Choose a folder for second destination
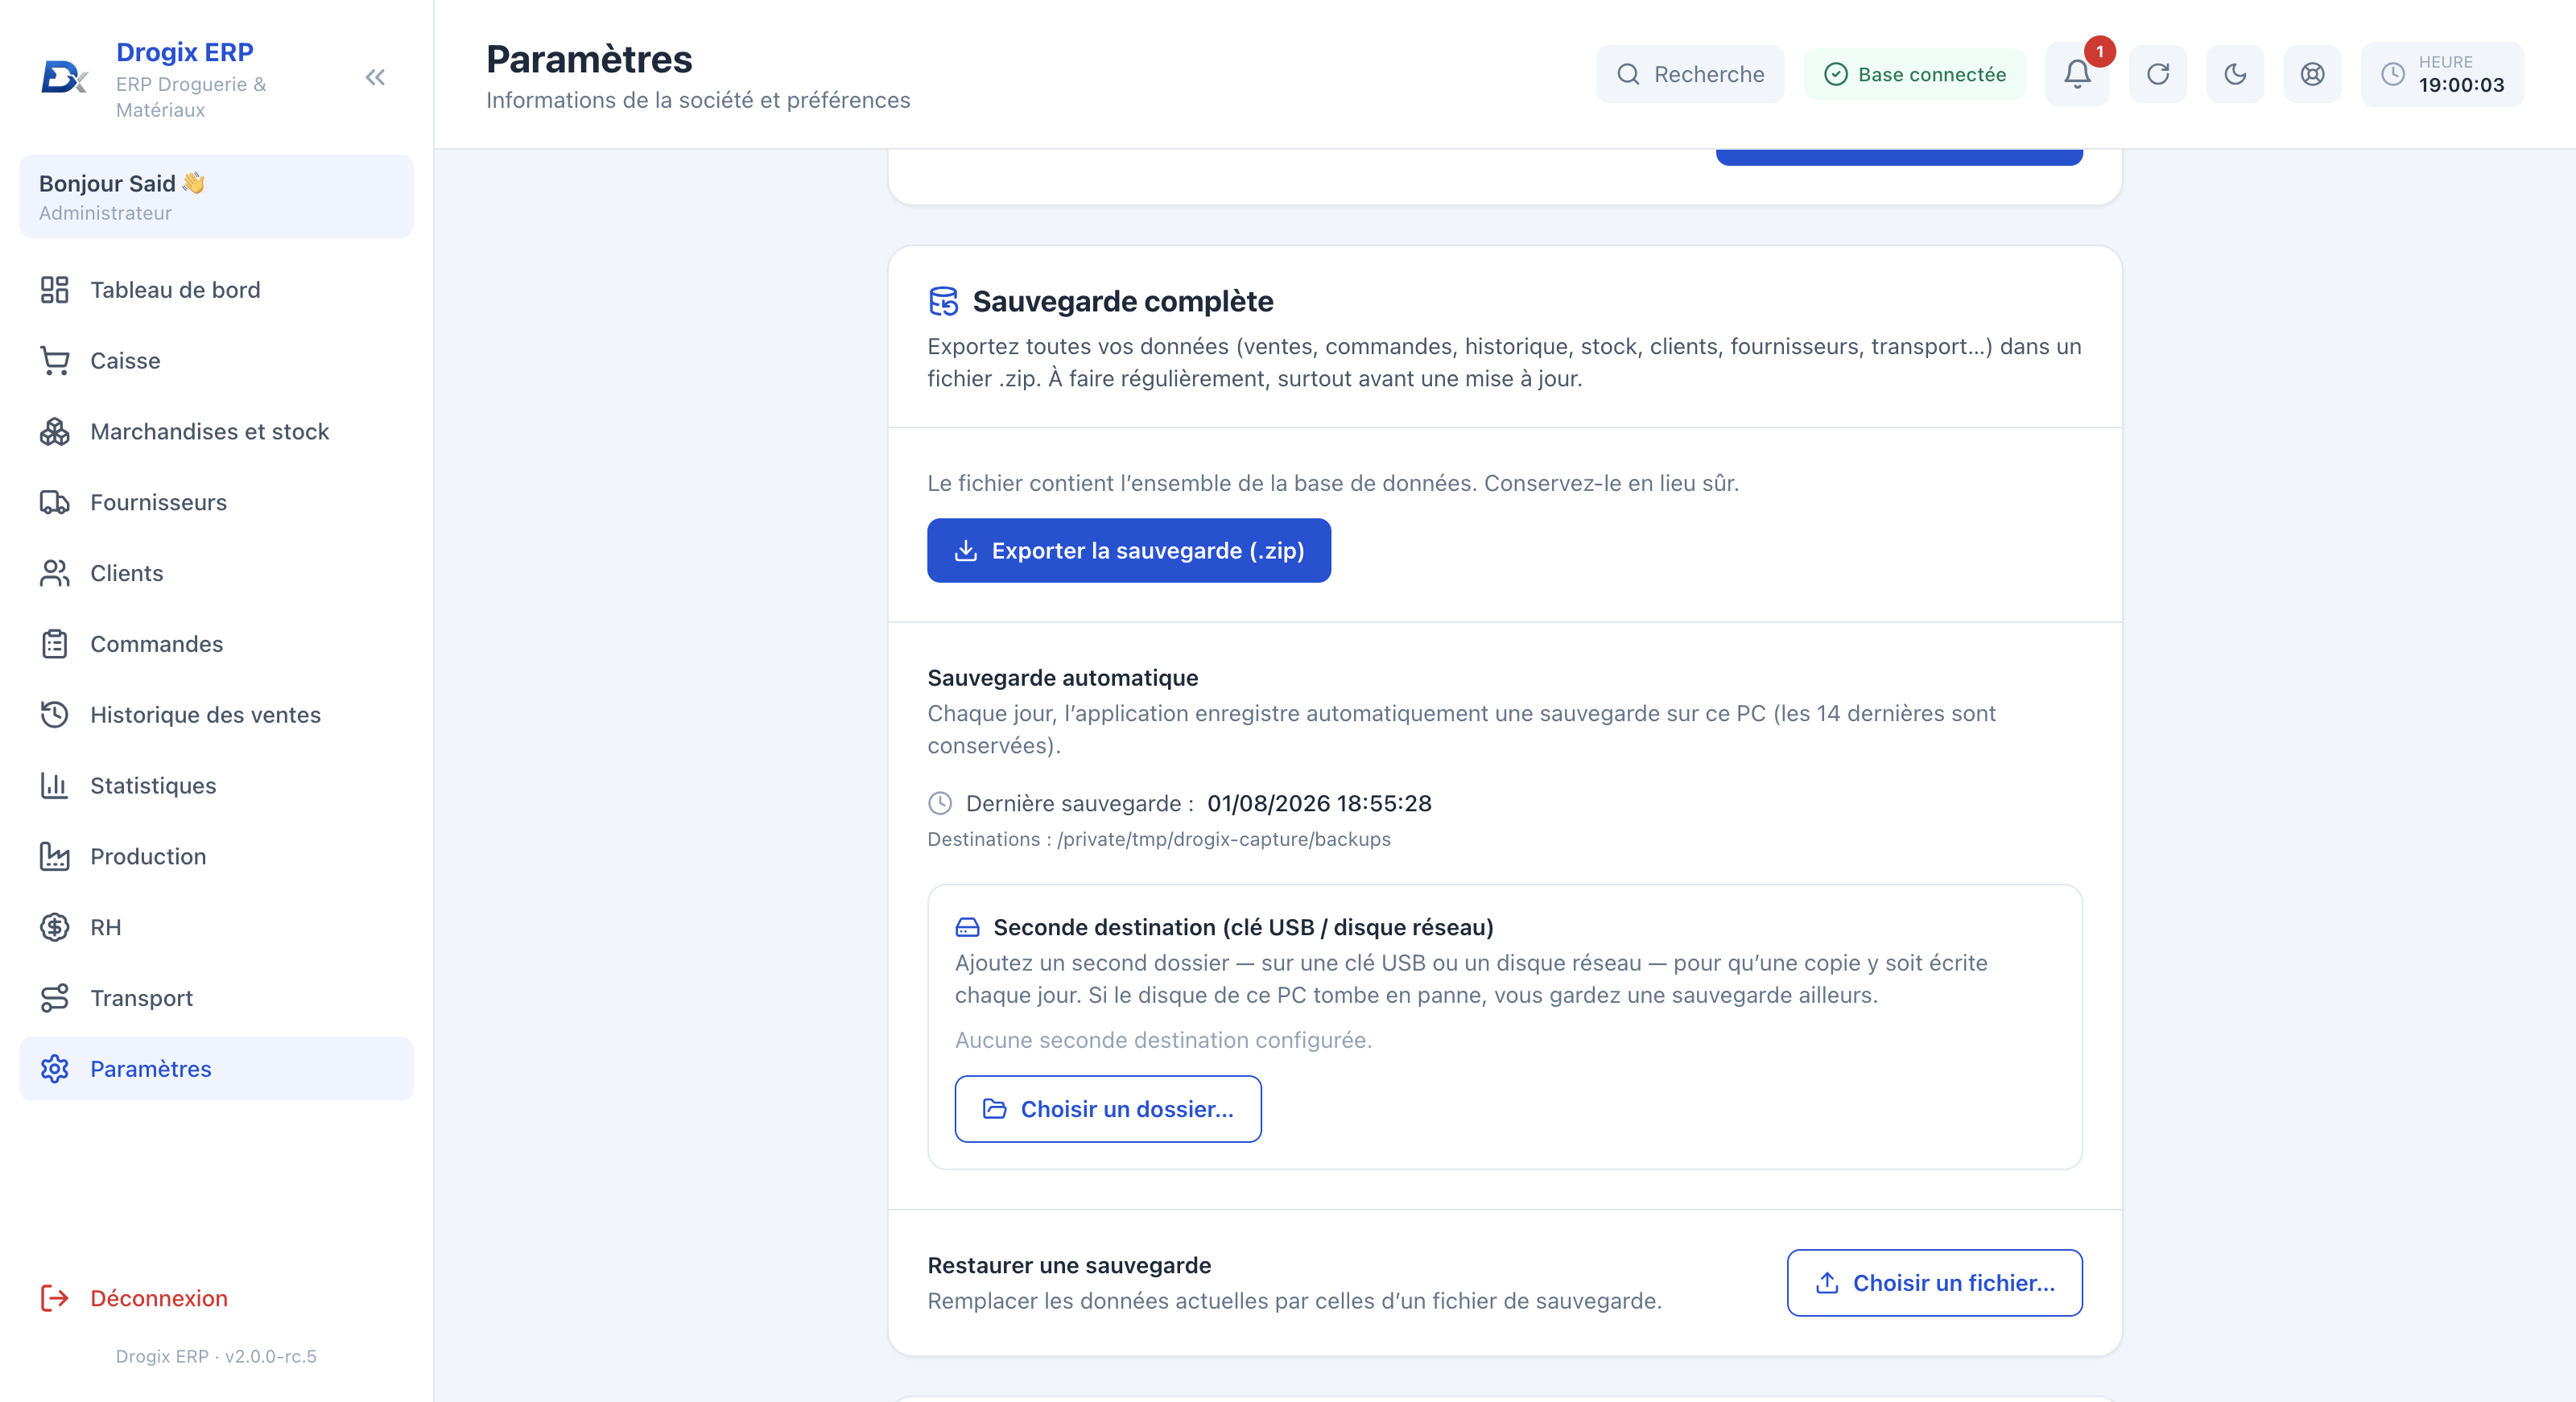Screen dimensions: 2576x1402 (x=1108, y=1109)
